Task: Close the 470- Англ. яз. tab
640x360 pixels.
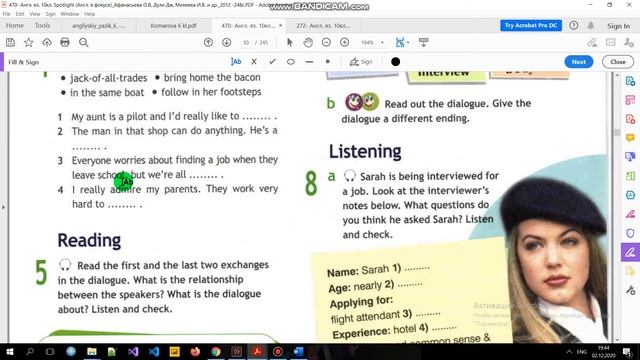Action: 280,25
